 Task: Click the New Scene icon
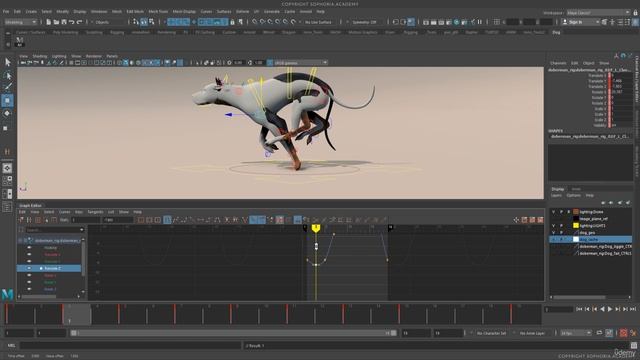click(x=49, y=22)
